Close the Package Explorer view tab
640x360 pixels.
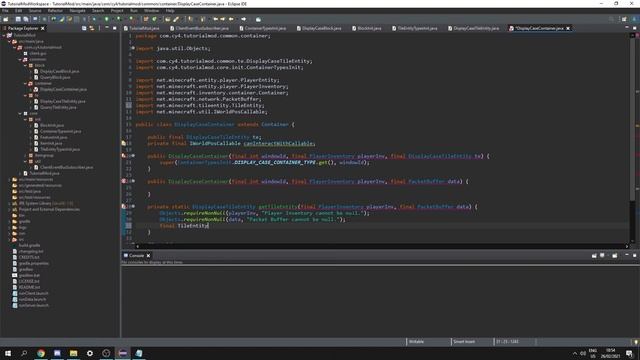pyautogui.click(x=43, y=28)
